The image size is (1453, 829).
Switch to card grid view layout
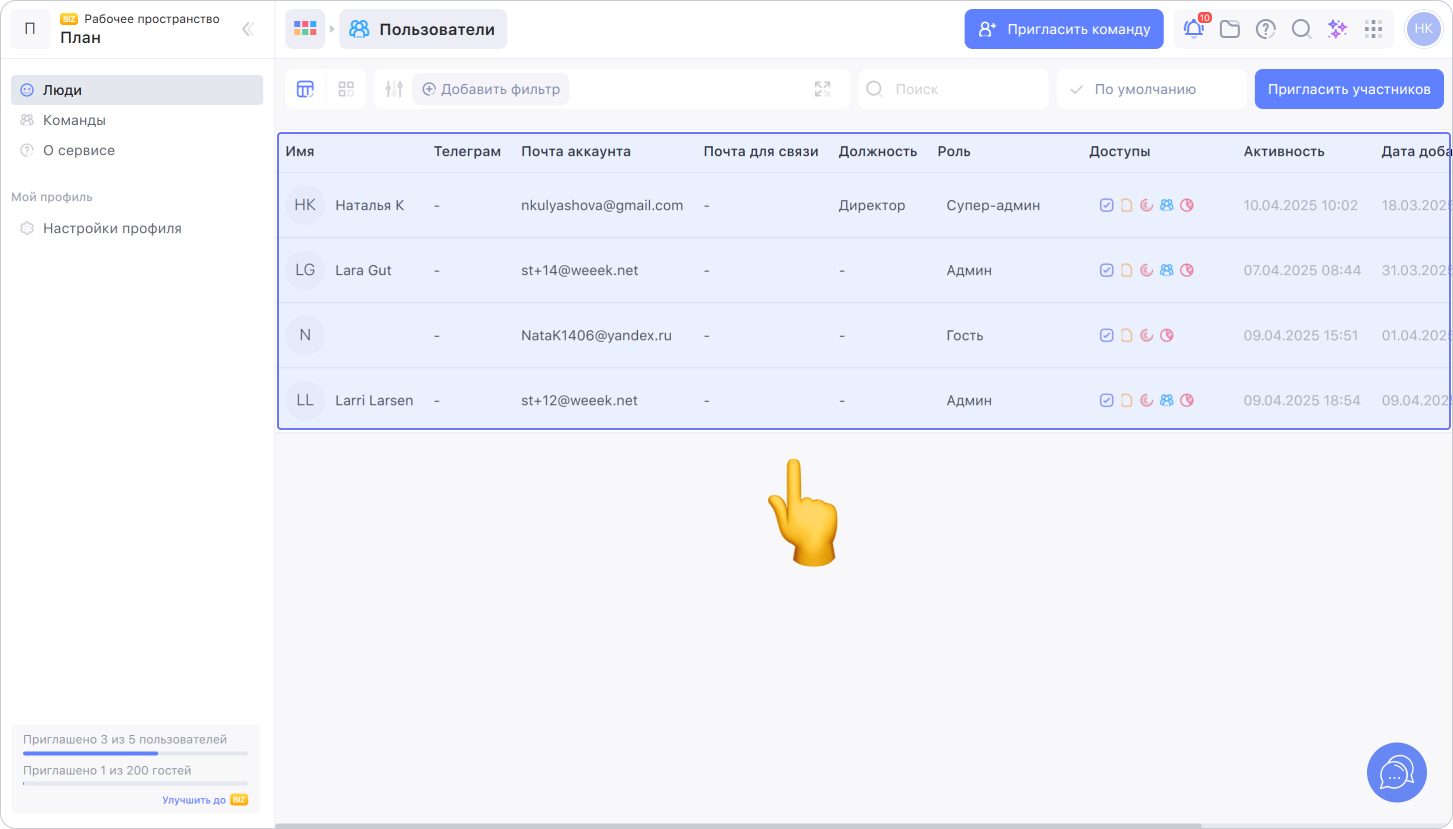[346, 89]
